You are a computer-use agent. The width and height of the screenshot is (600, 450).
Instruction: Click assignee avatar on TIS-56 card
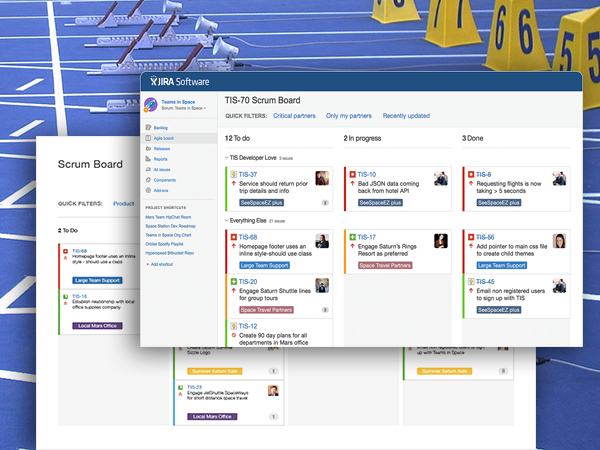[x=559, y=241]
